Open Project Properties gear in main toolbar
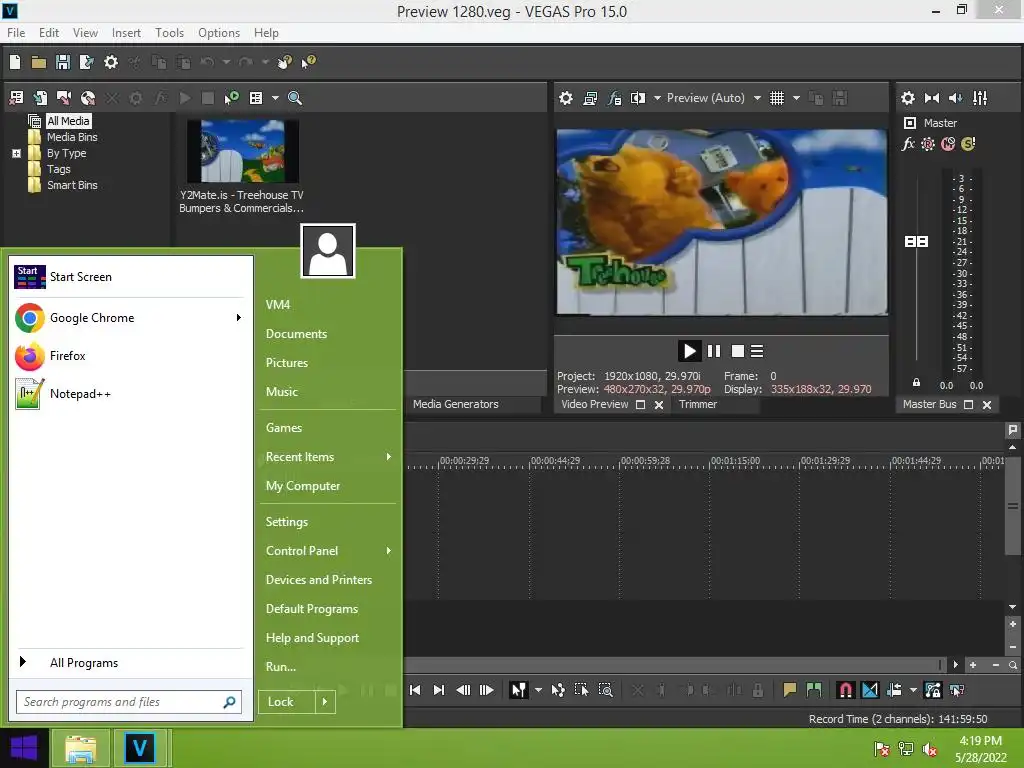The height and width of the screenshot is (768, 1024). coord(111,62)
